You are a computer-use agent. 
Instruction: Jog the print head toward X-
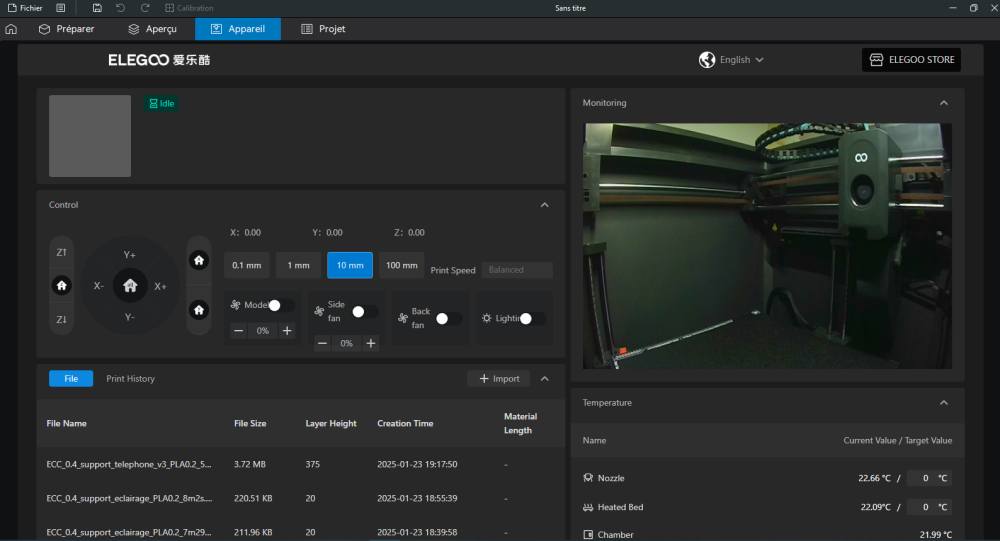click(98, 286)
